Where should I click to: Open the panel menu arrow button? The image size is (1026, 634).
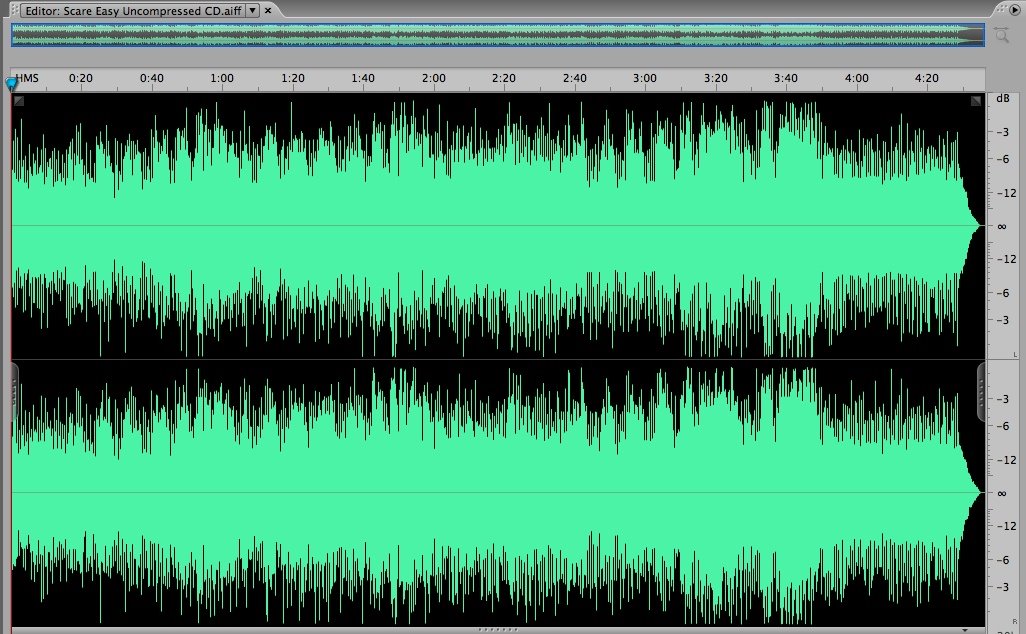coord(1016,9)
